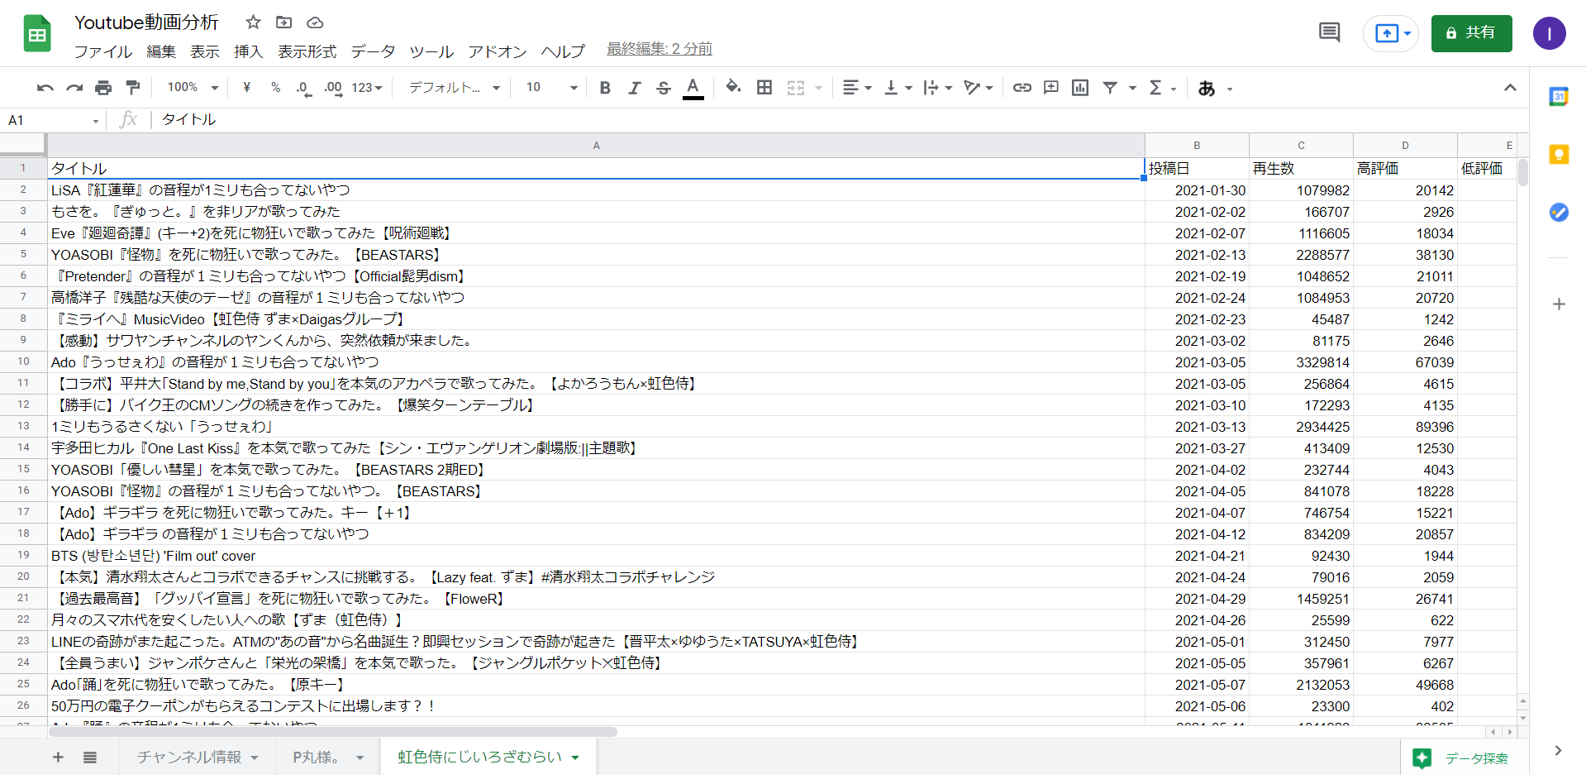
Task: Open the データ探索 explore button
Action: click(x=1462, y=758)
